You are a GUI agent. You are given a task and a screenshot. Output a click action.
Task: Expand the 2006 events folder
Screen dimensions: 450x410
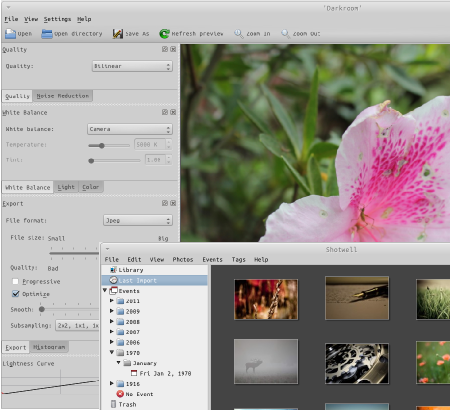click(x=112, y=342)
